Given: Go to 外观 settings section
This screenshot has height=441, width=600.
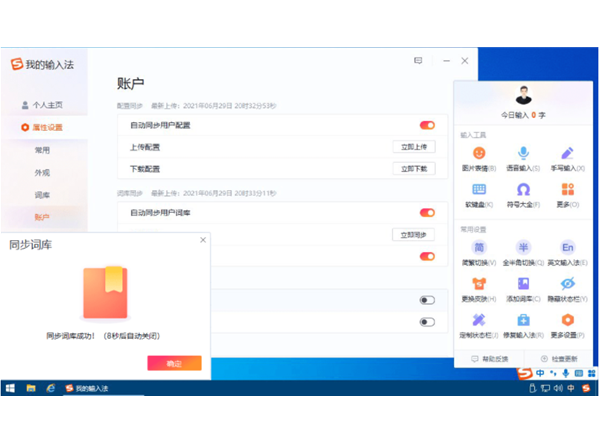Looking at the screenshot, I should (x=42, y=173).
